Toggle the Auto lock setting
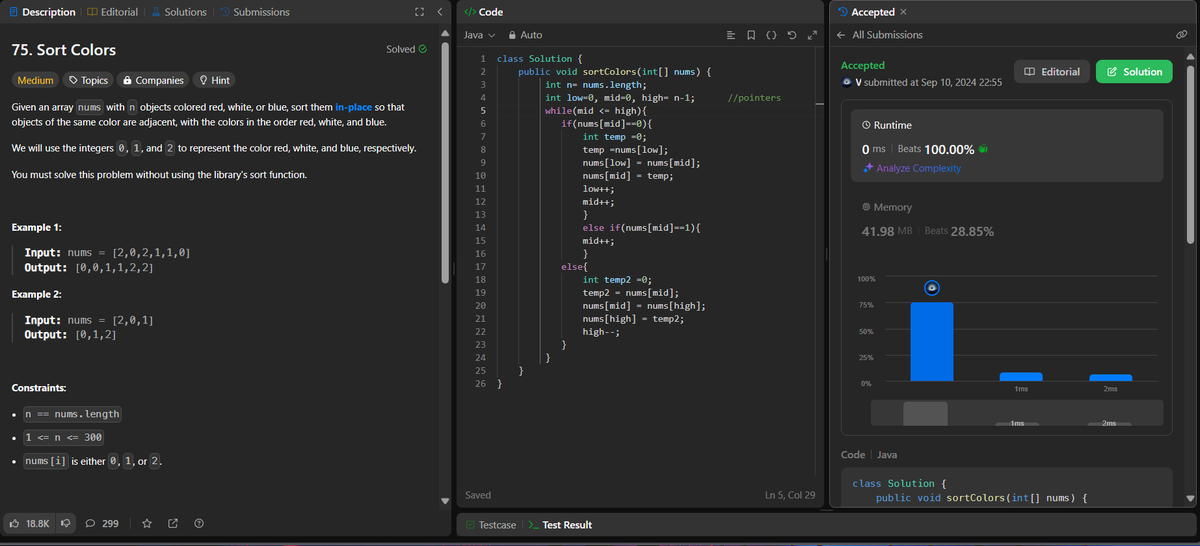Image resolution: width=1200 pixels, height=546 pixels. point(524,35)
